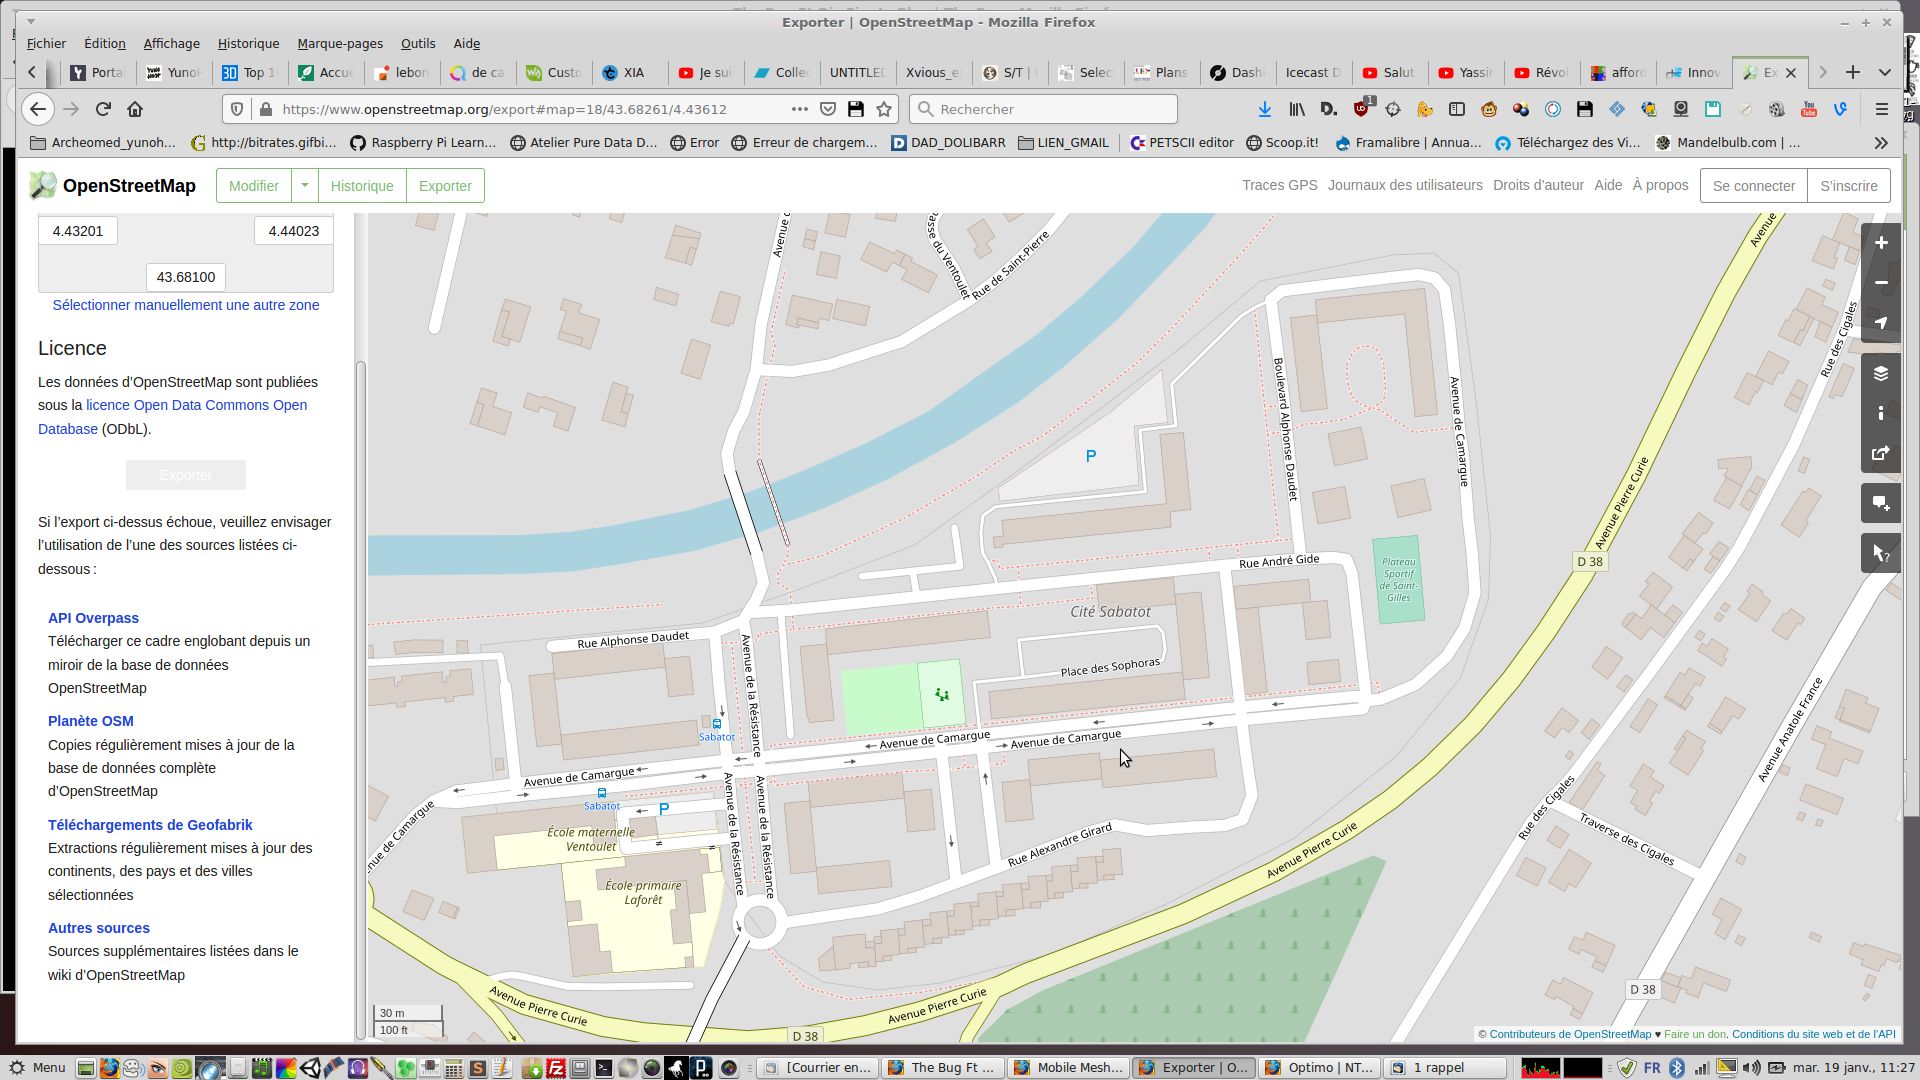Switch to the XIA browser tab
This screenshot has height=1080, width=1920.
coord(632,73)
